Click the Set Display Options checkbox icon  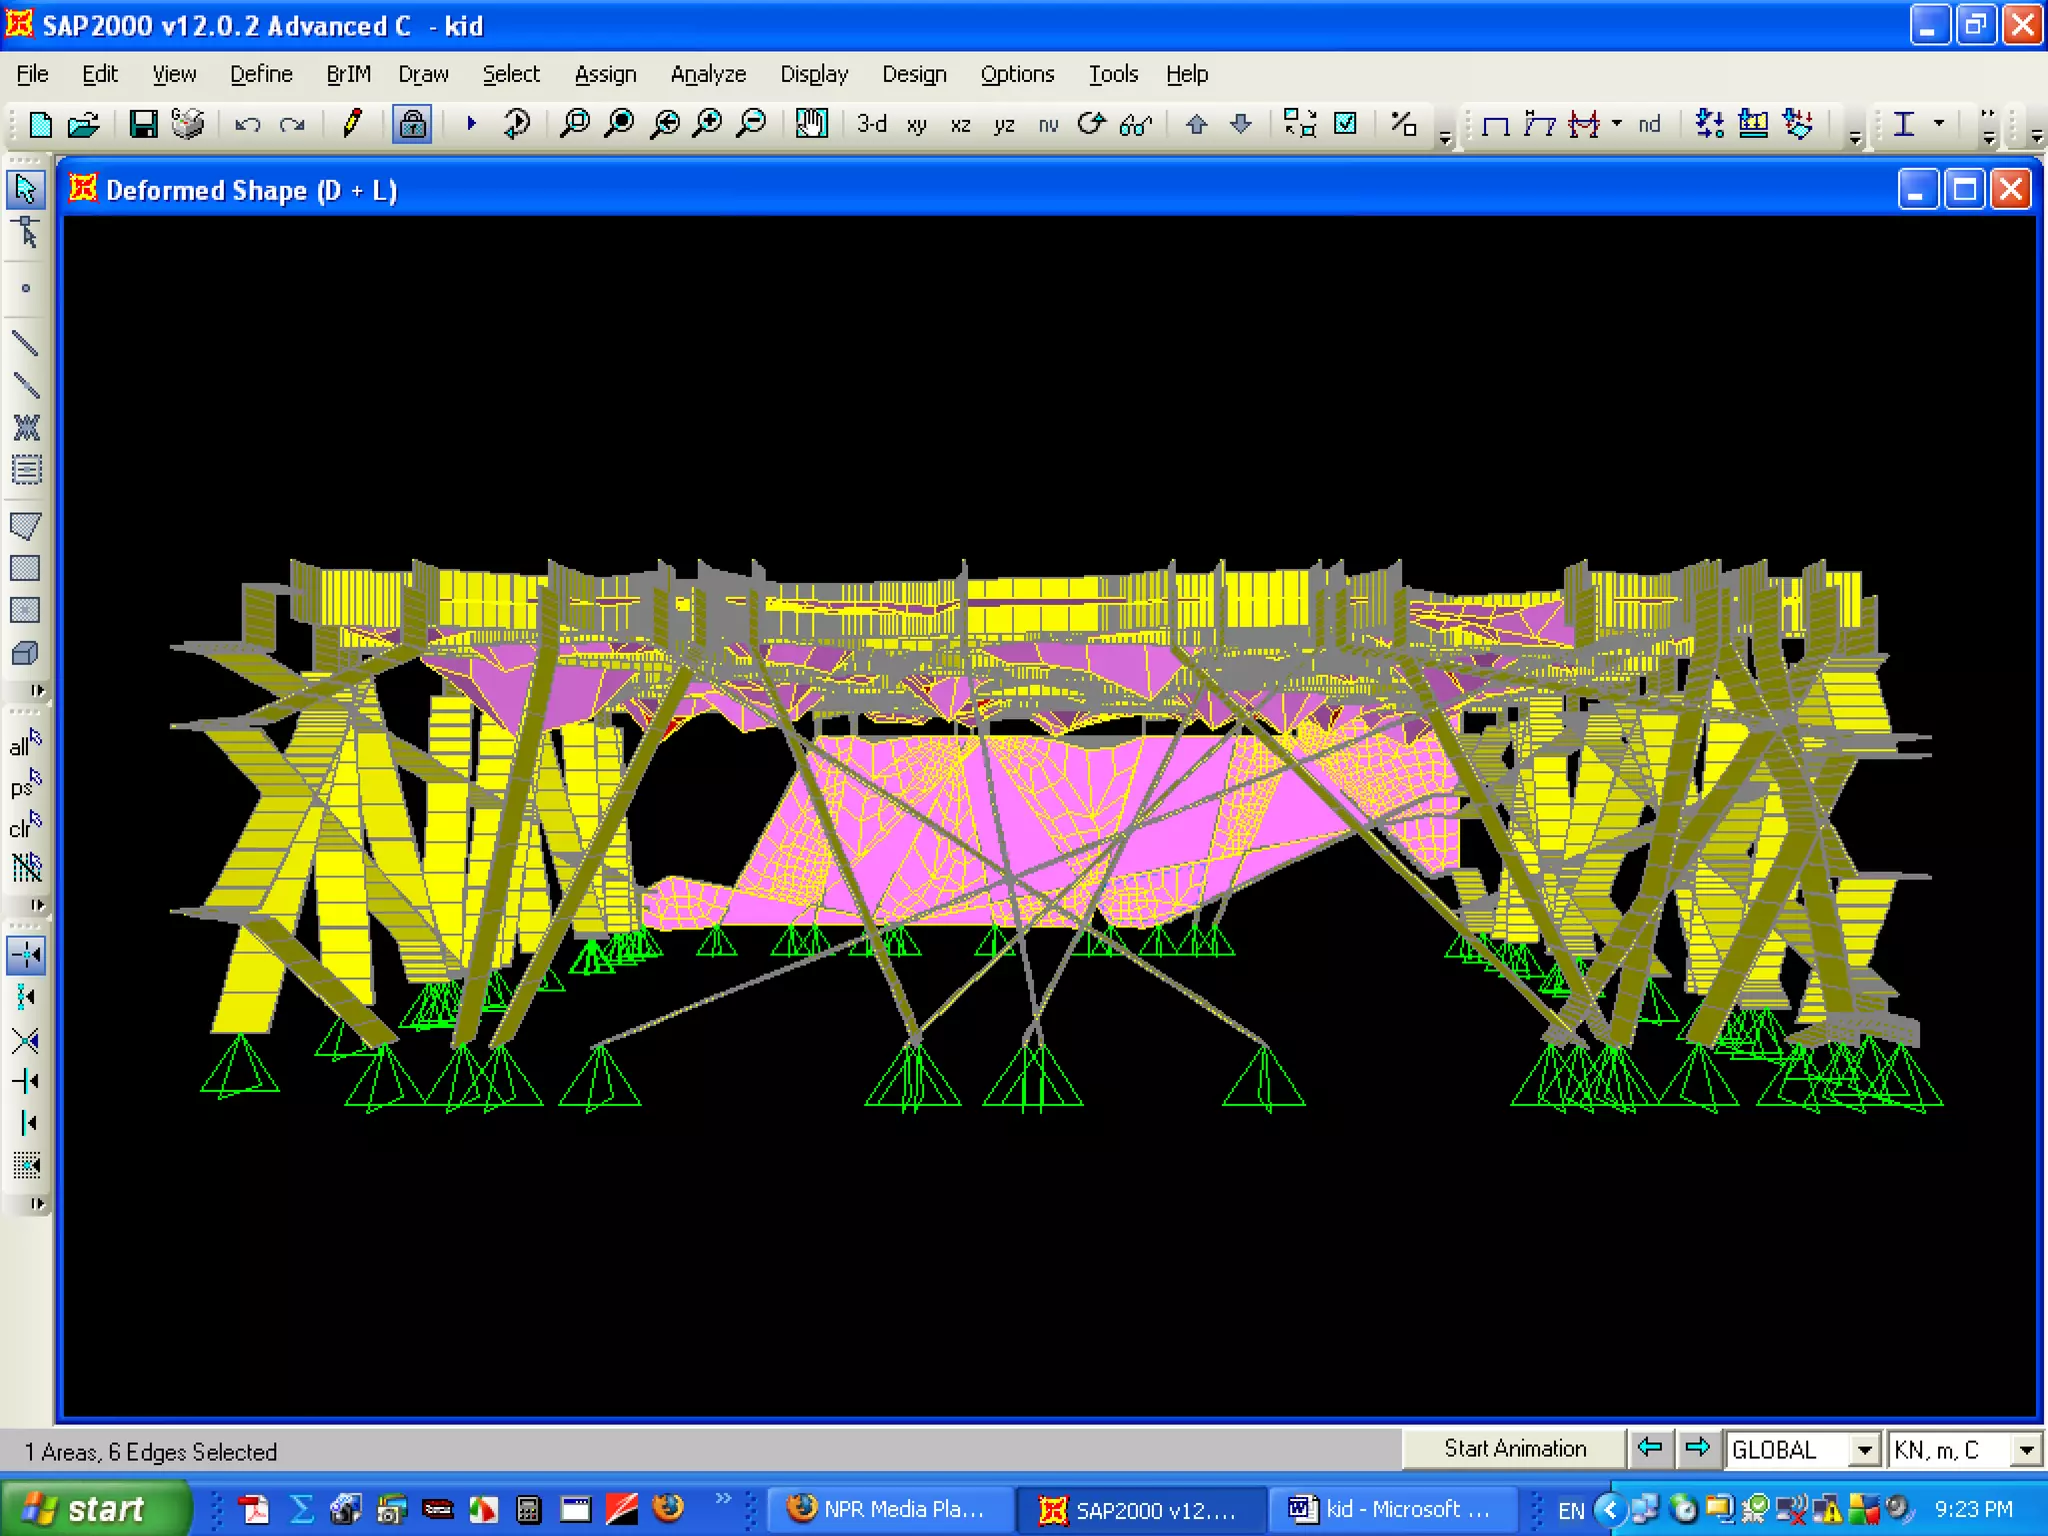pos(1346,124)
